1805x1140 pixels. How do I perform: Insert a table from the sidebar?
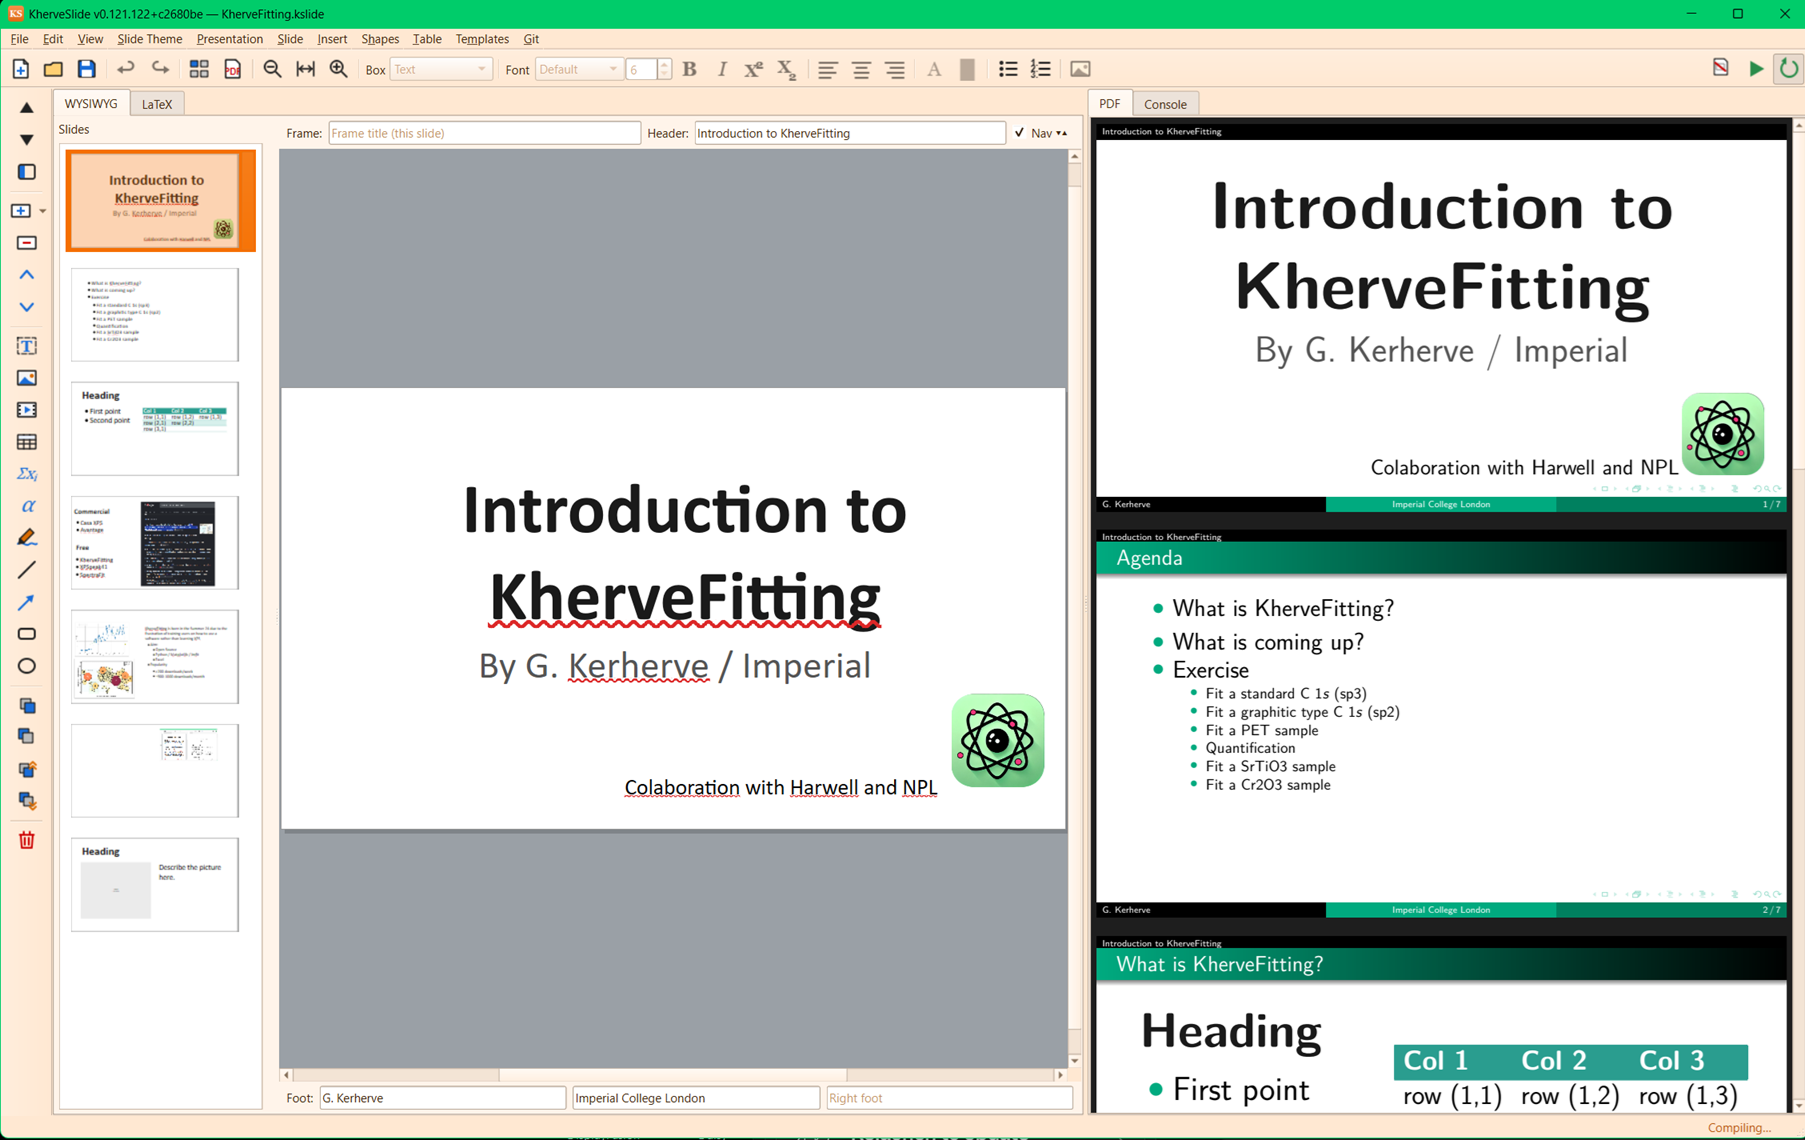pyautogui.click(x=27, y=442)
